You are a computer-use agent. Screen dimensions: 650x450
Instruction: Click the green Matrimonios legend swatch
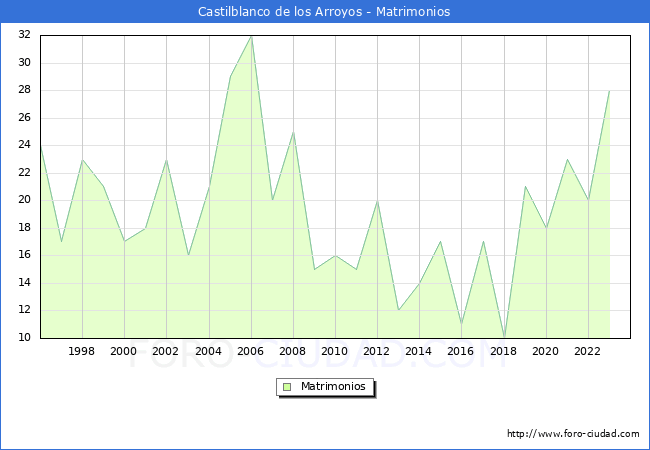287,386
